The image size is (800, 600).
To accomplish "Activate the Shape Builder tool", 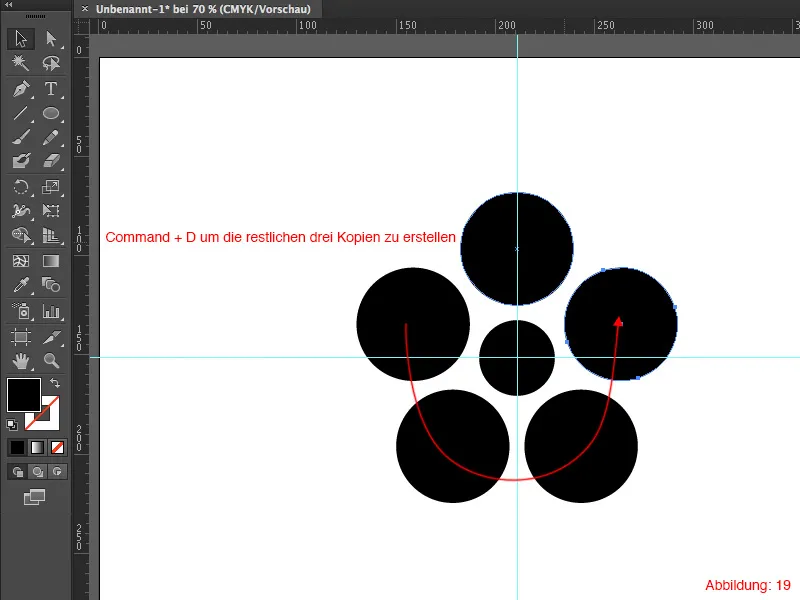I will (21, 235).
